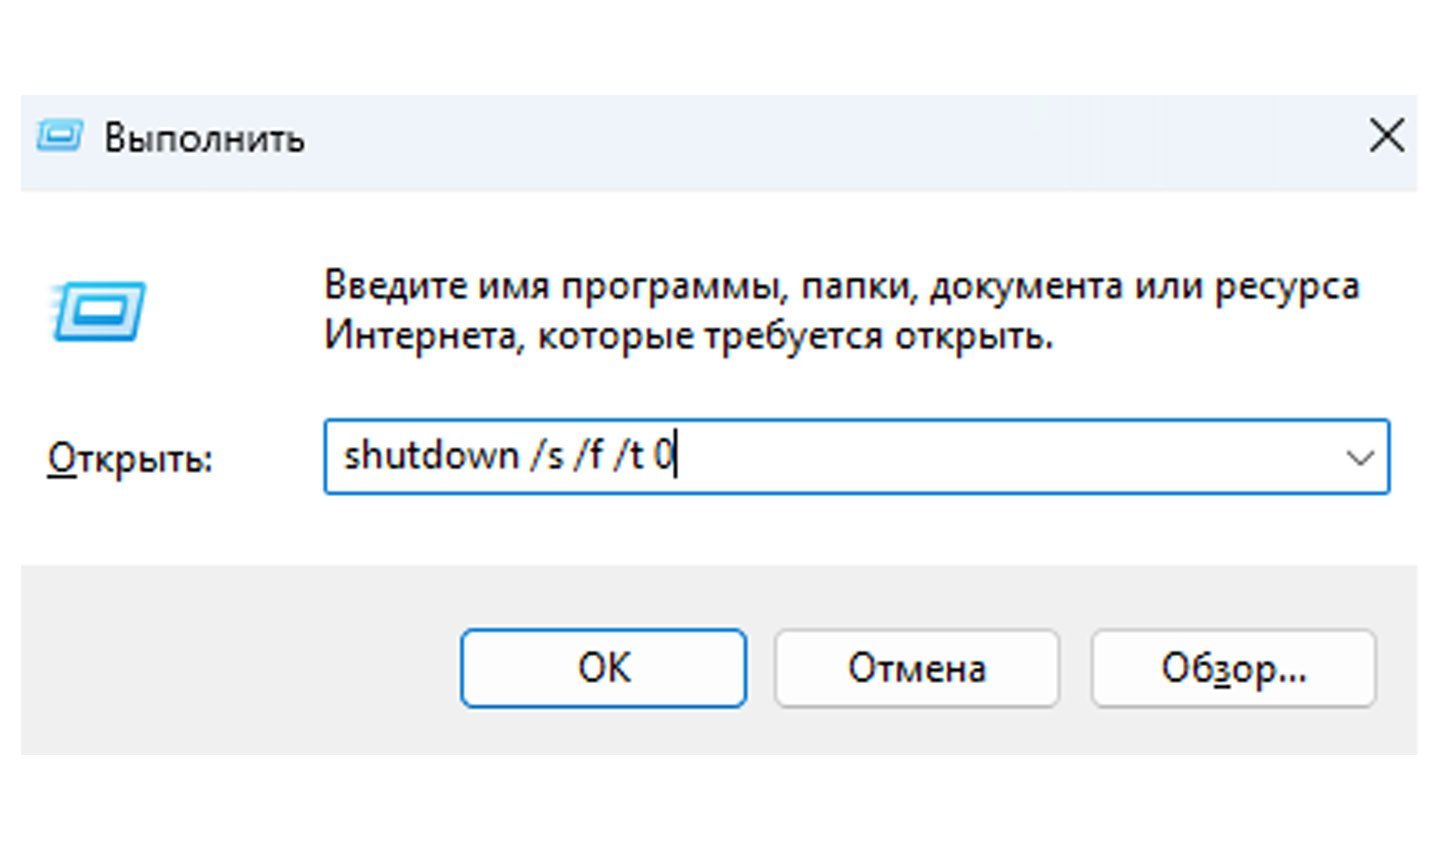Click gray footer area left of OK
1440x850 pixels.
240,660
